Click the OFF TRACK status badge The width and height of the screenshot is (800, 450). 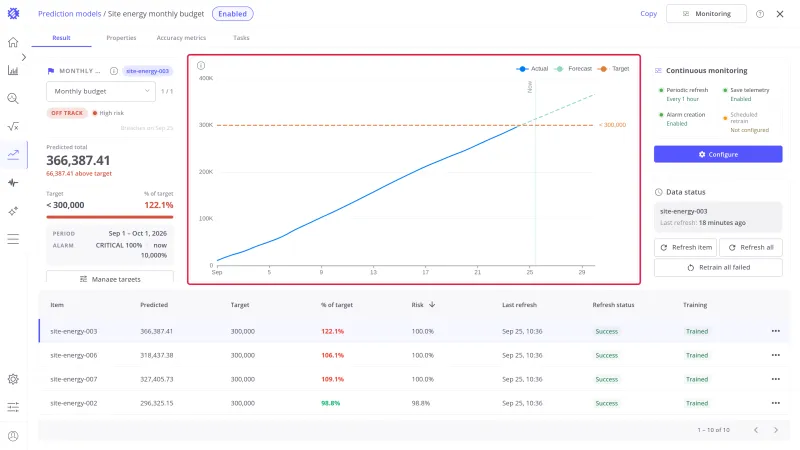67,113
